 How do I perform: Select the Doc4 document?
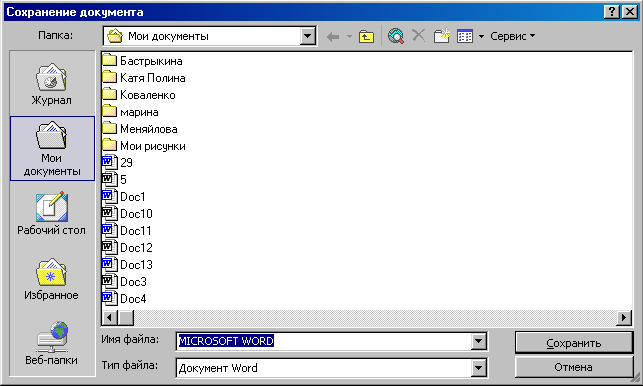(x=124, y=299)
